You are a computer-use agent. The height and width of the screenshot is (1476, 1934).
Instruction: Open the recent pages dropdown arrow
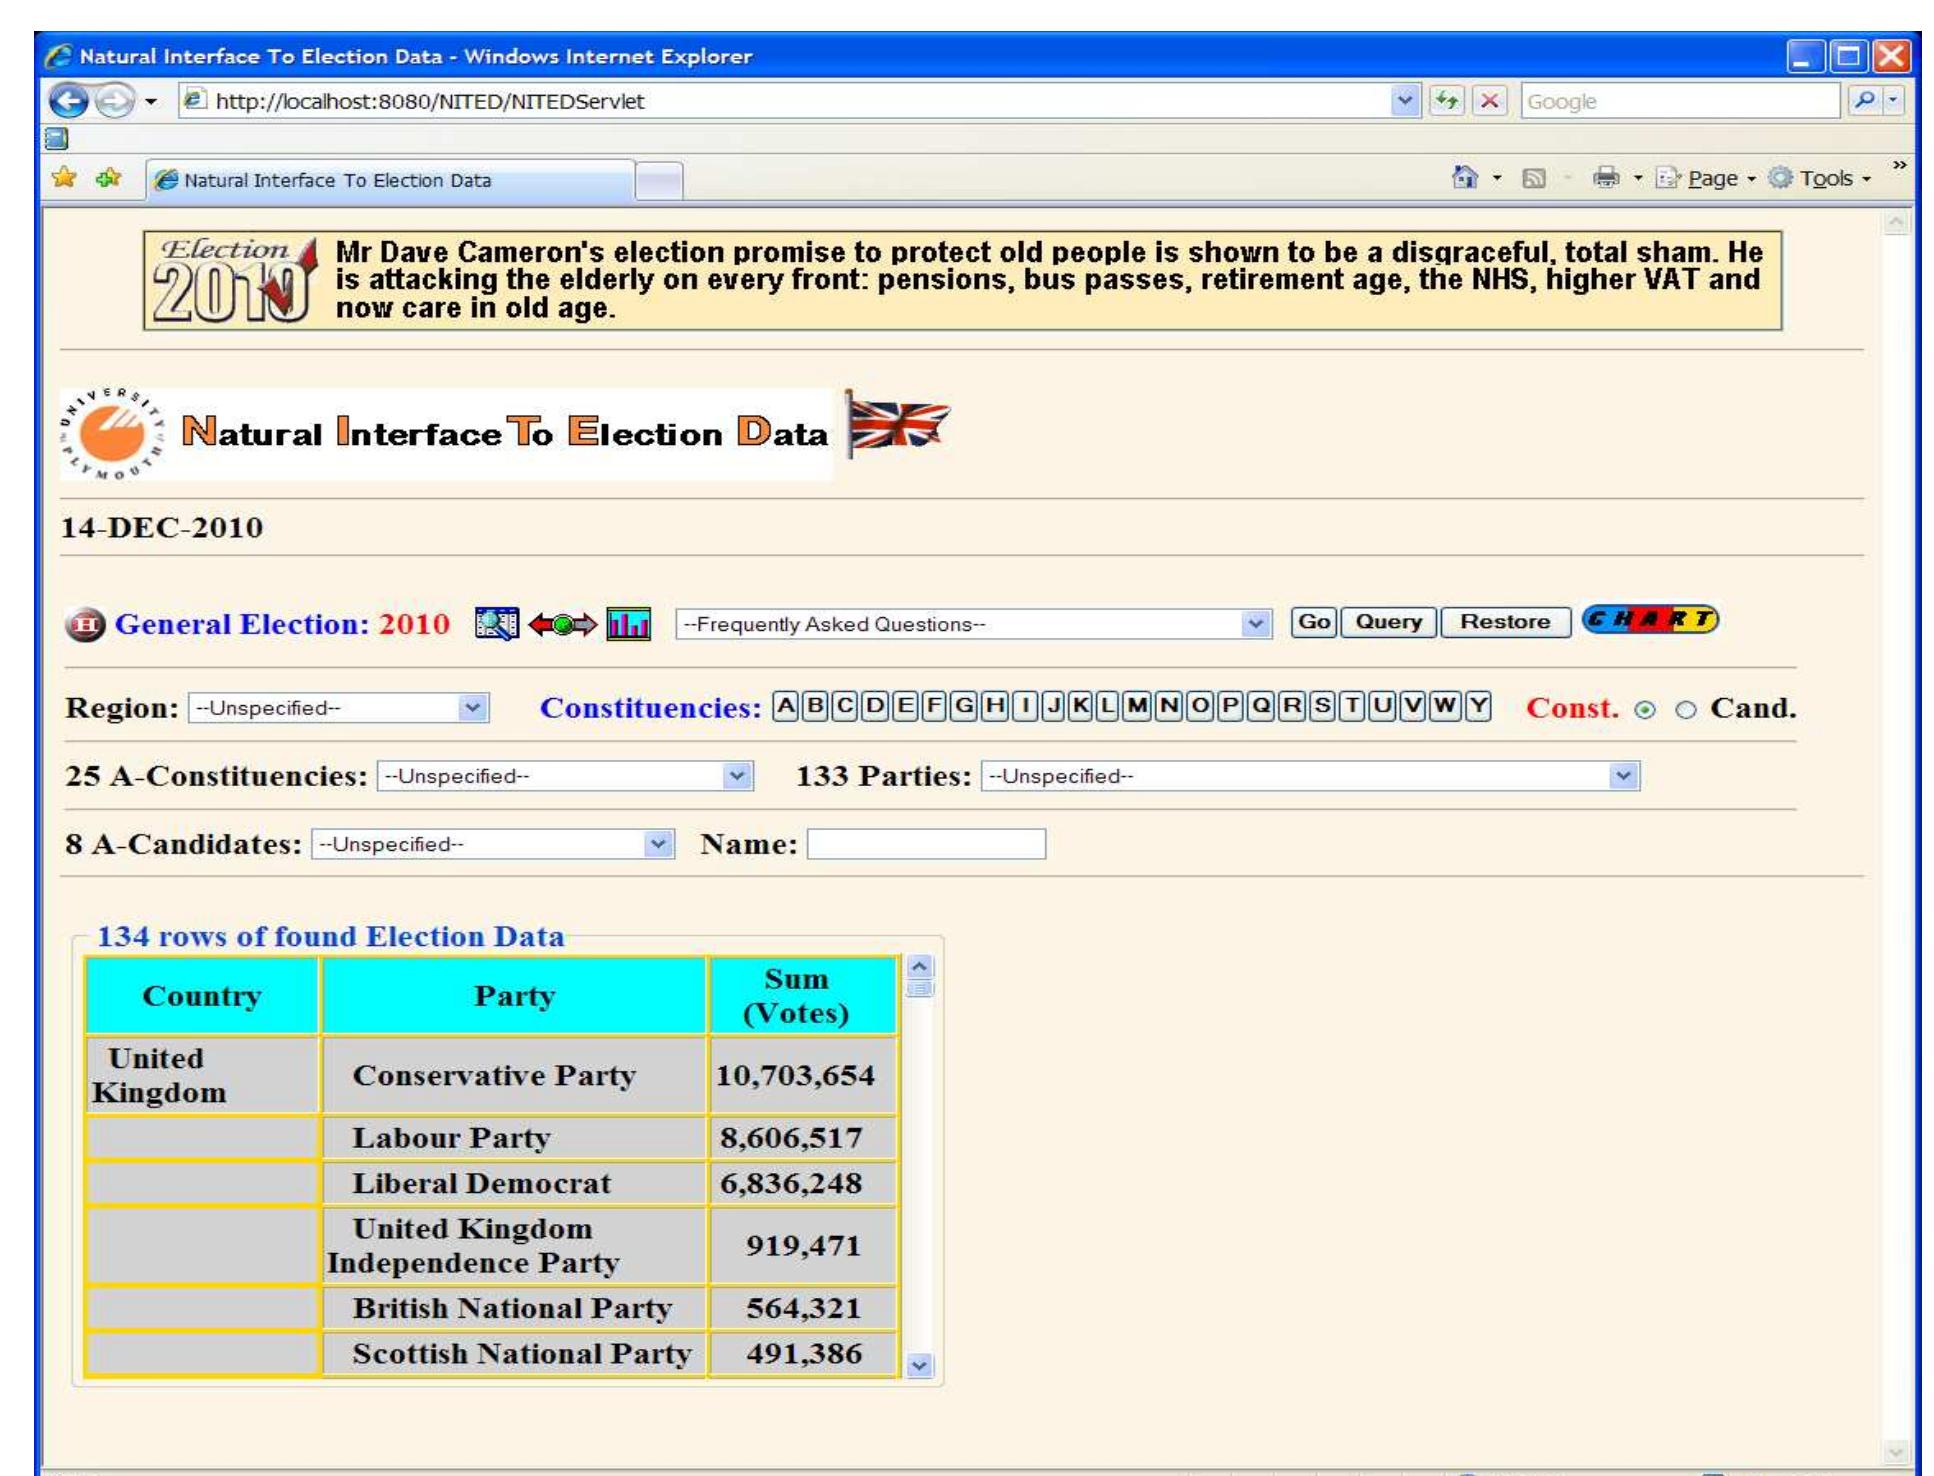(x=151, y=101)
